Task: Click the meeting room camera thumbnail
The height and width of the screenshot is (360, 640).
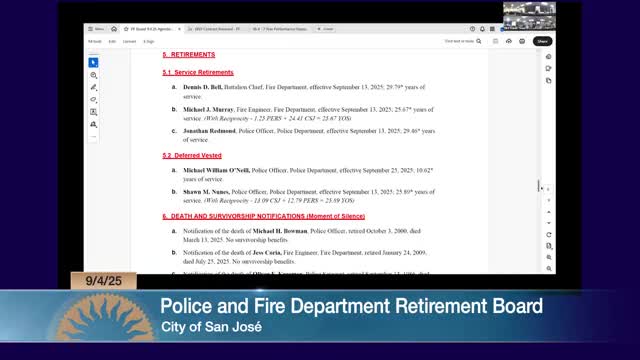Action: click(x=529, y=16)
